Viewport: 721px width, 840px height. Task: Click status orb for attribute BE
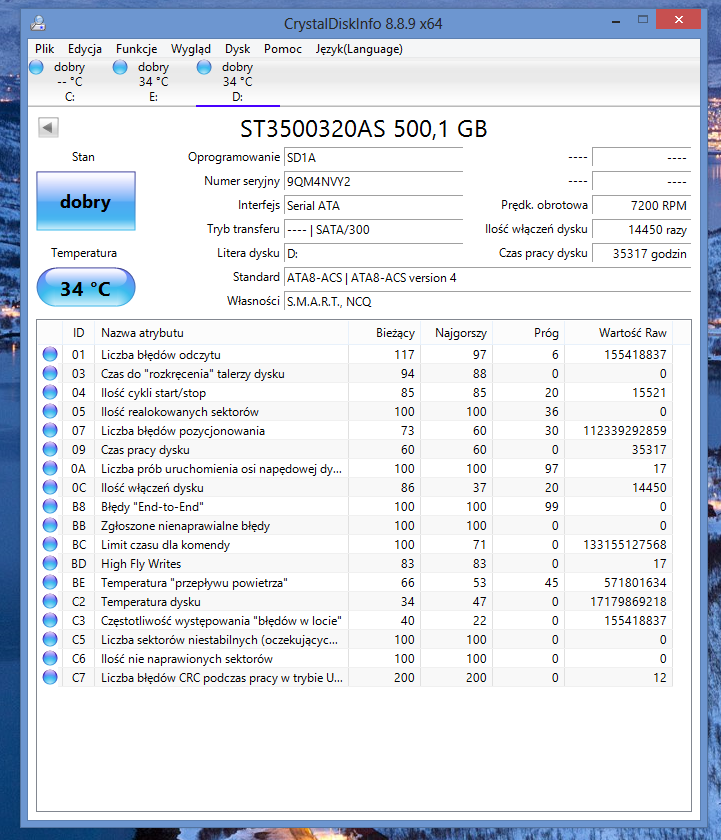(x=50, y=582)
